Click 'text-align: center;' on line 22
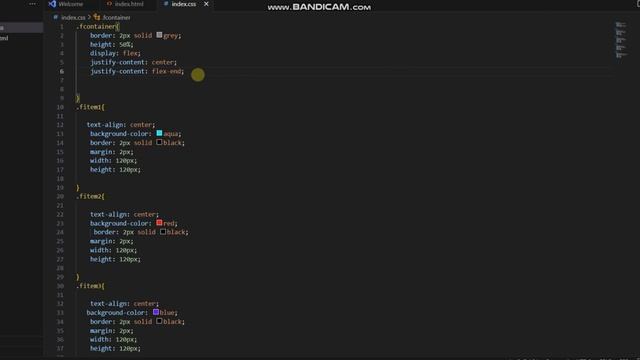 [124, 214]
